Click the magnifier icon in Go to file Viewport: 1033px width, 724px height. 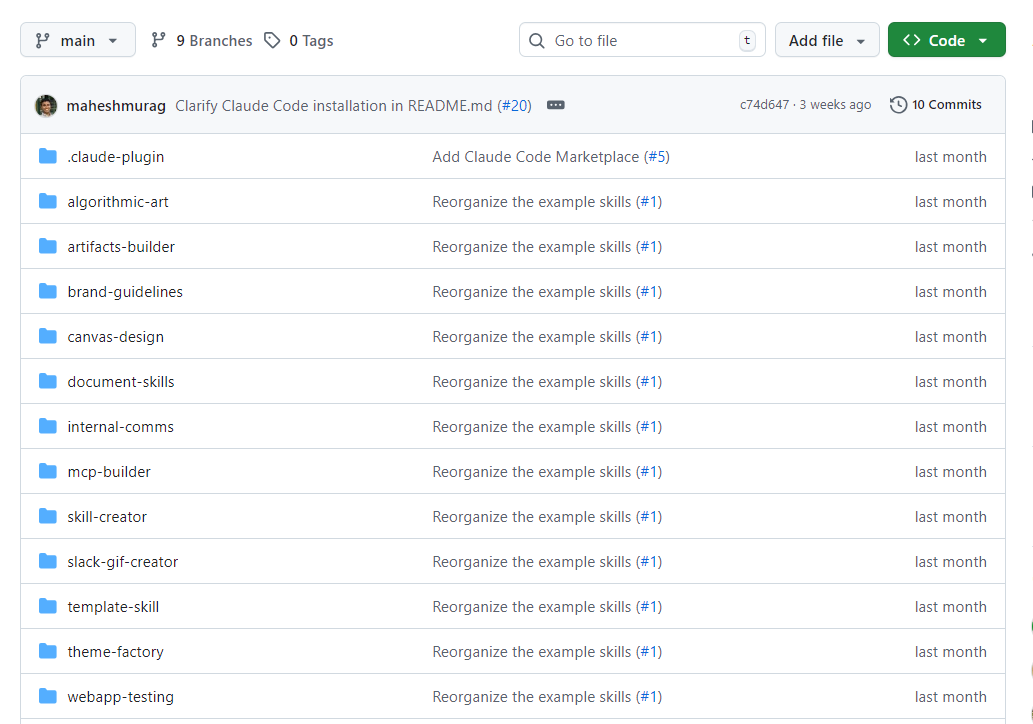point(537,41)
